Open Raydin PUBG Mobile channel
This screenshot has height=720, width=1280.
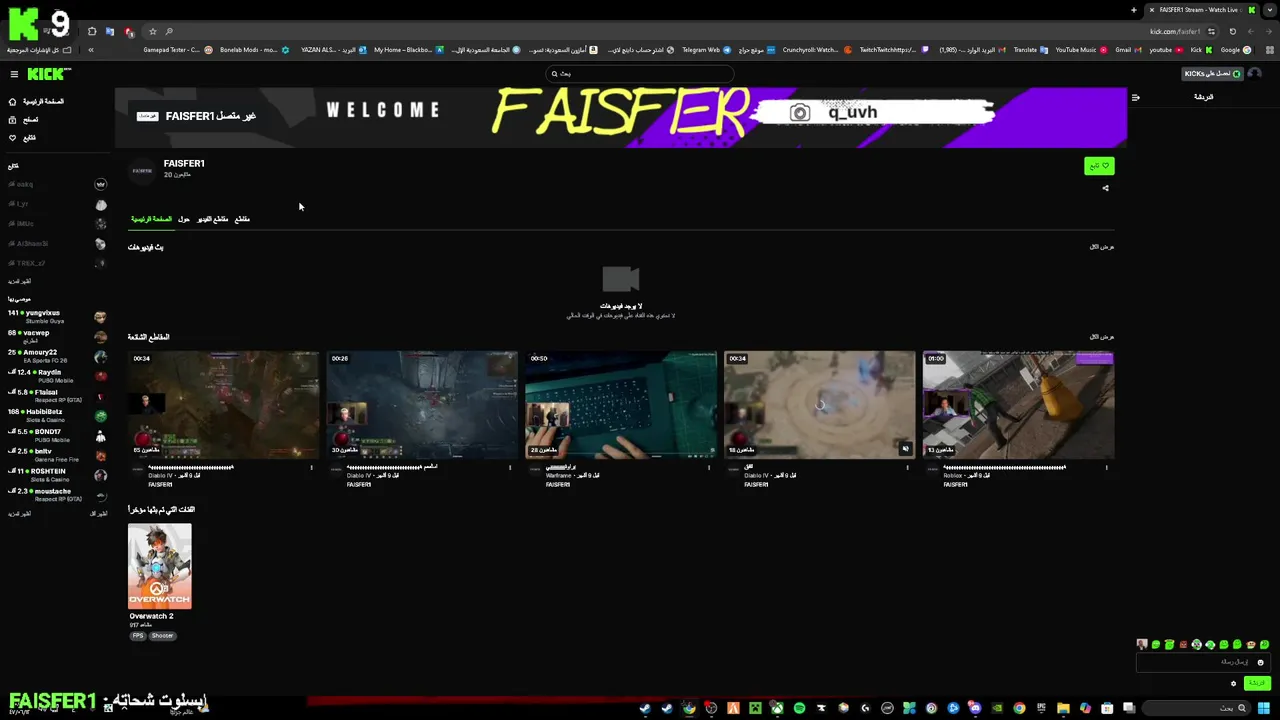pos(57,376)
